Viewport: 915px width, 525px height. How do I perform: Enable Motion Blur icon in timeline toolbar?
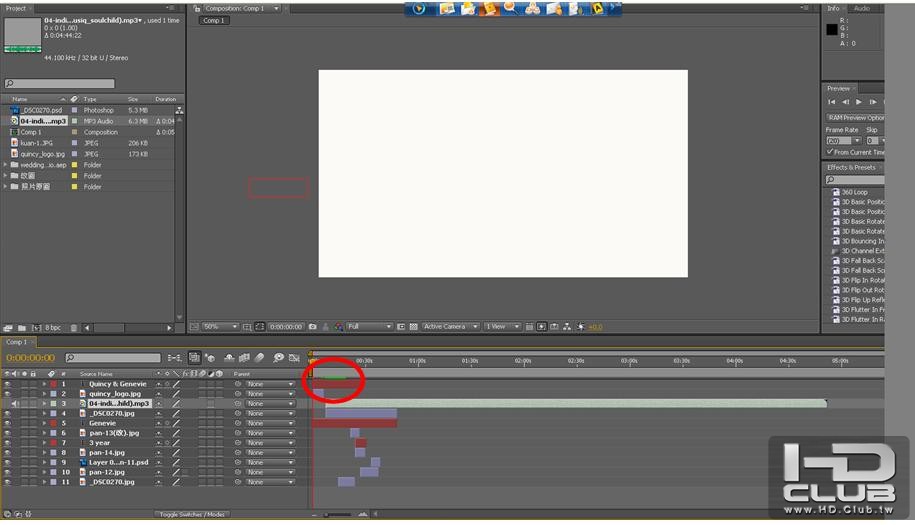click(260, 358)
